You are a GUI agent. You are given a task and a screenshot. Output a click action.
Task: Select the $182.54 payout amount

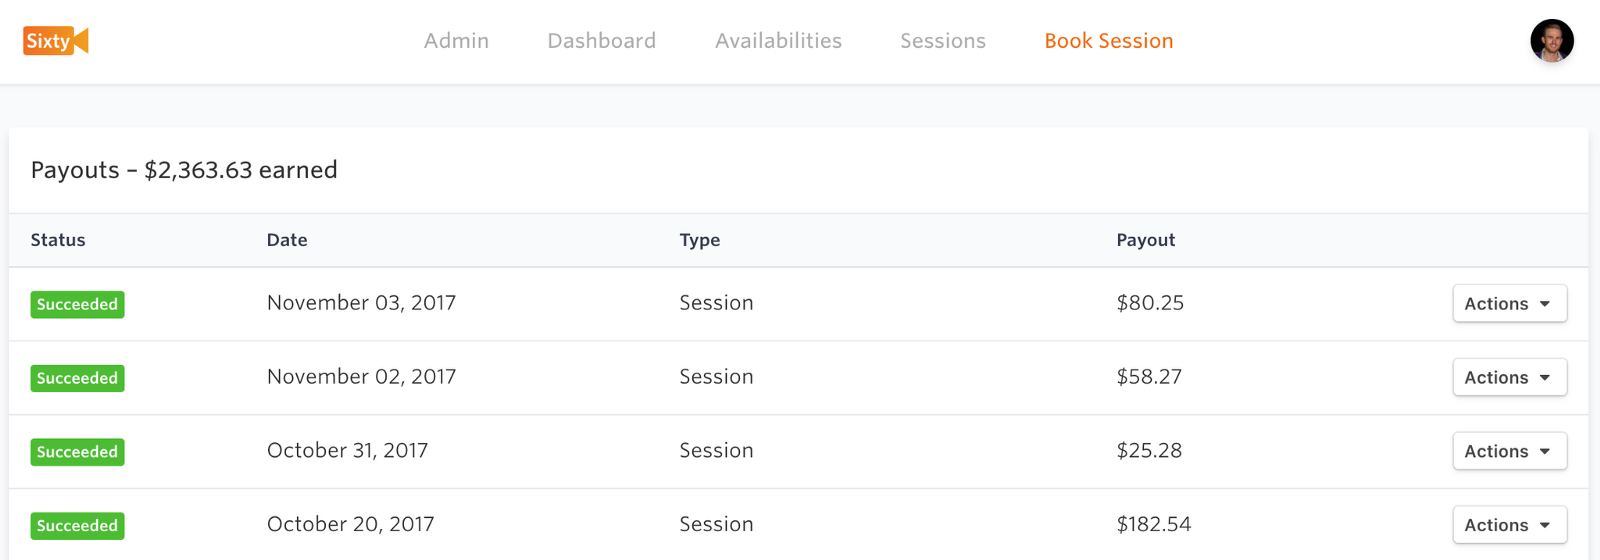click(x=1154, y=525)
